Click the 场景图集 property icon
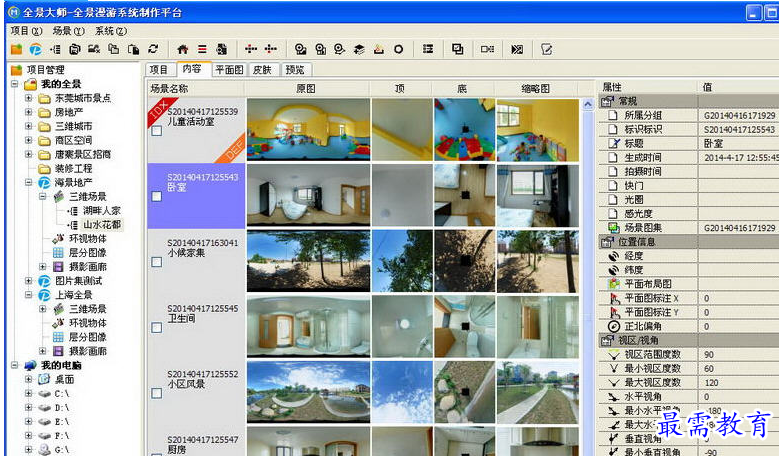The height and width of the screenshot is (456, 779). [614, 228]
